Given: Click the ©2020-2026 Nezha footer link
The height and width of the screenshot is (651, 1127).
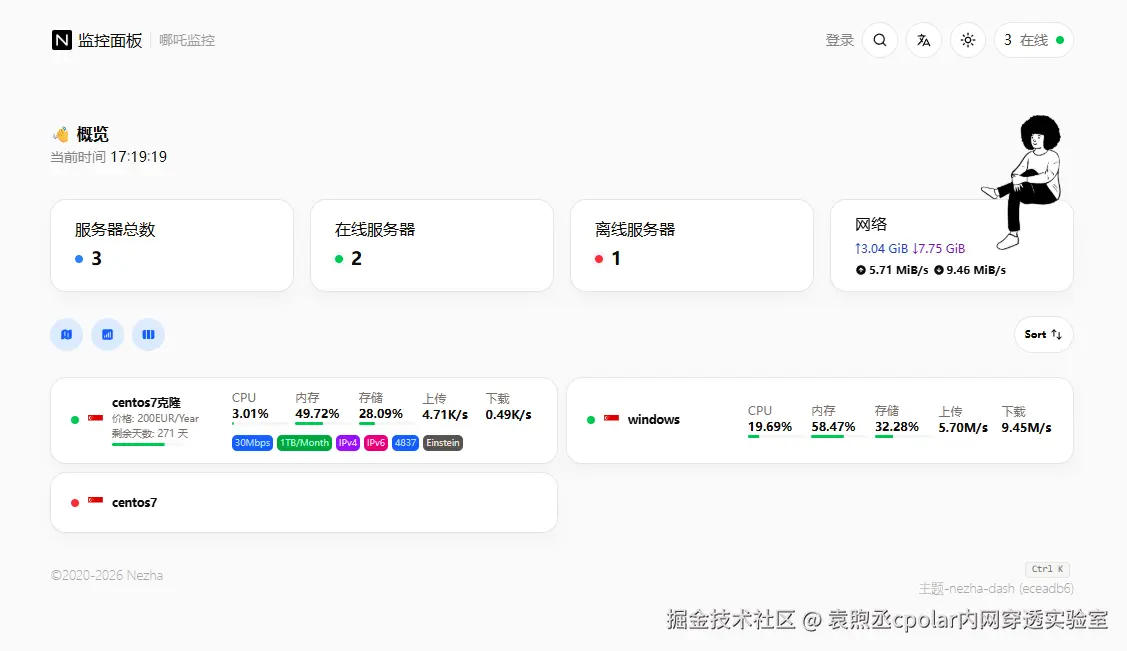Looking at the screenshot, I should pos(106,576).
